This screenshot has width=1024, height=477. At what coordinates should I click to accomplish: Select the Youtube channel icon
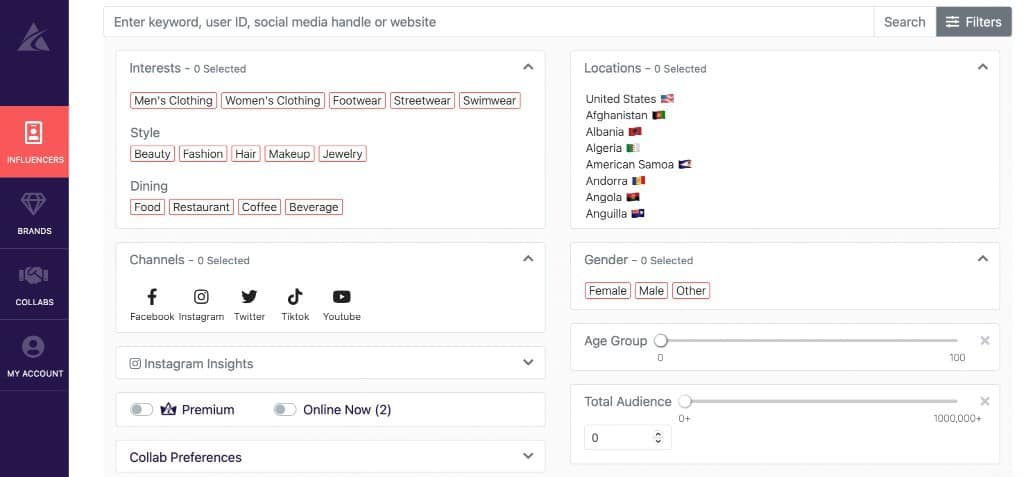342,297
